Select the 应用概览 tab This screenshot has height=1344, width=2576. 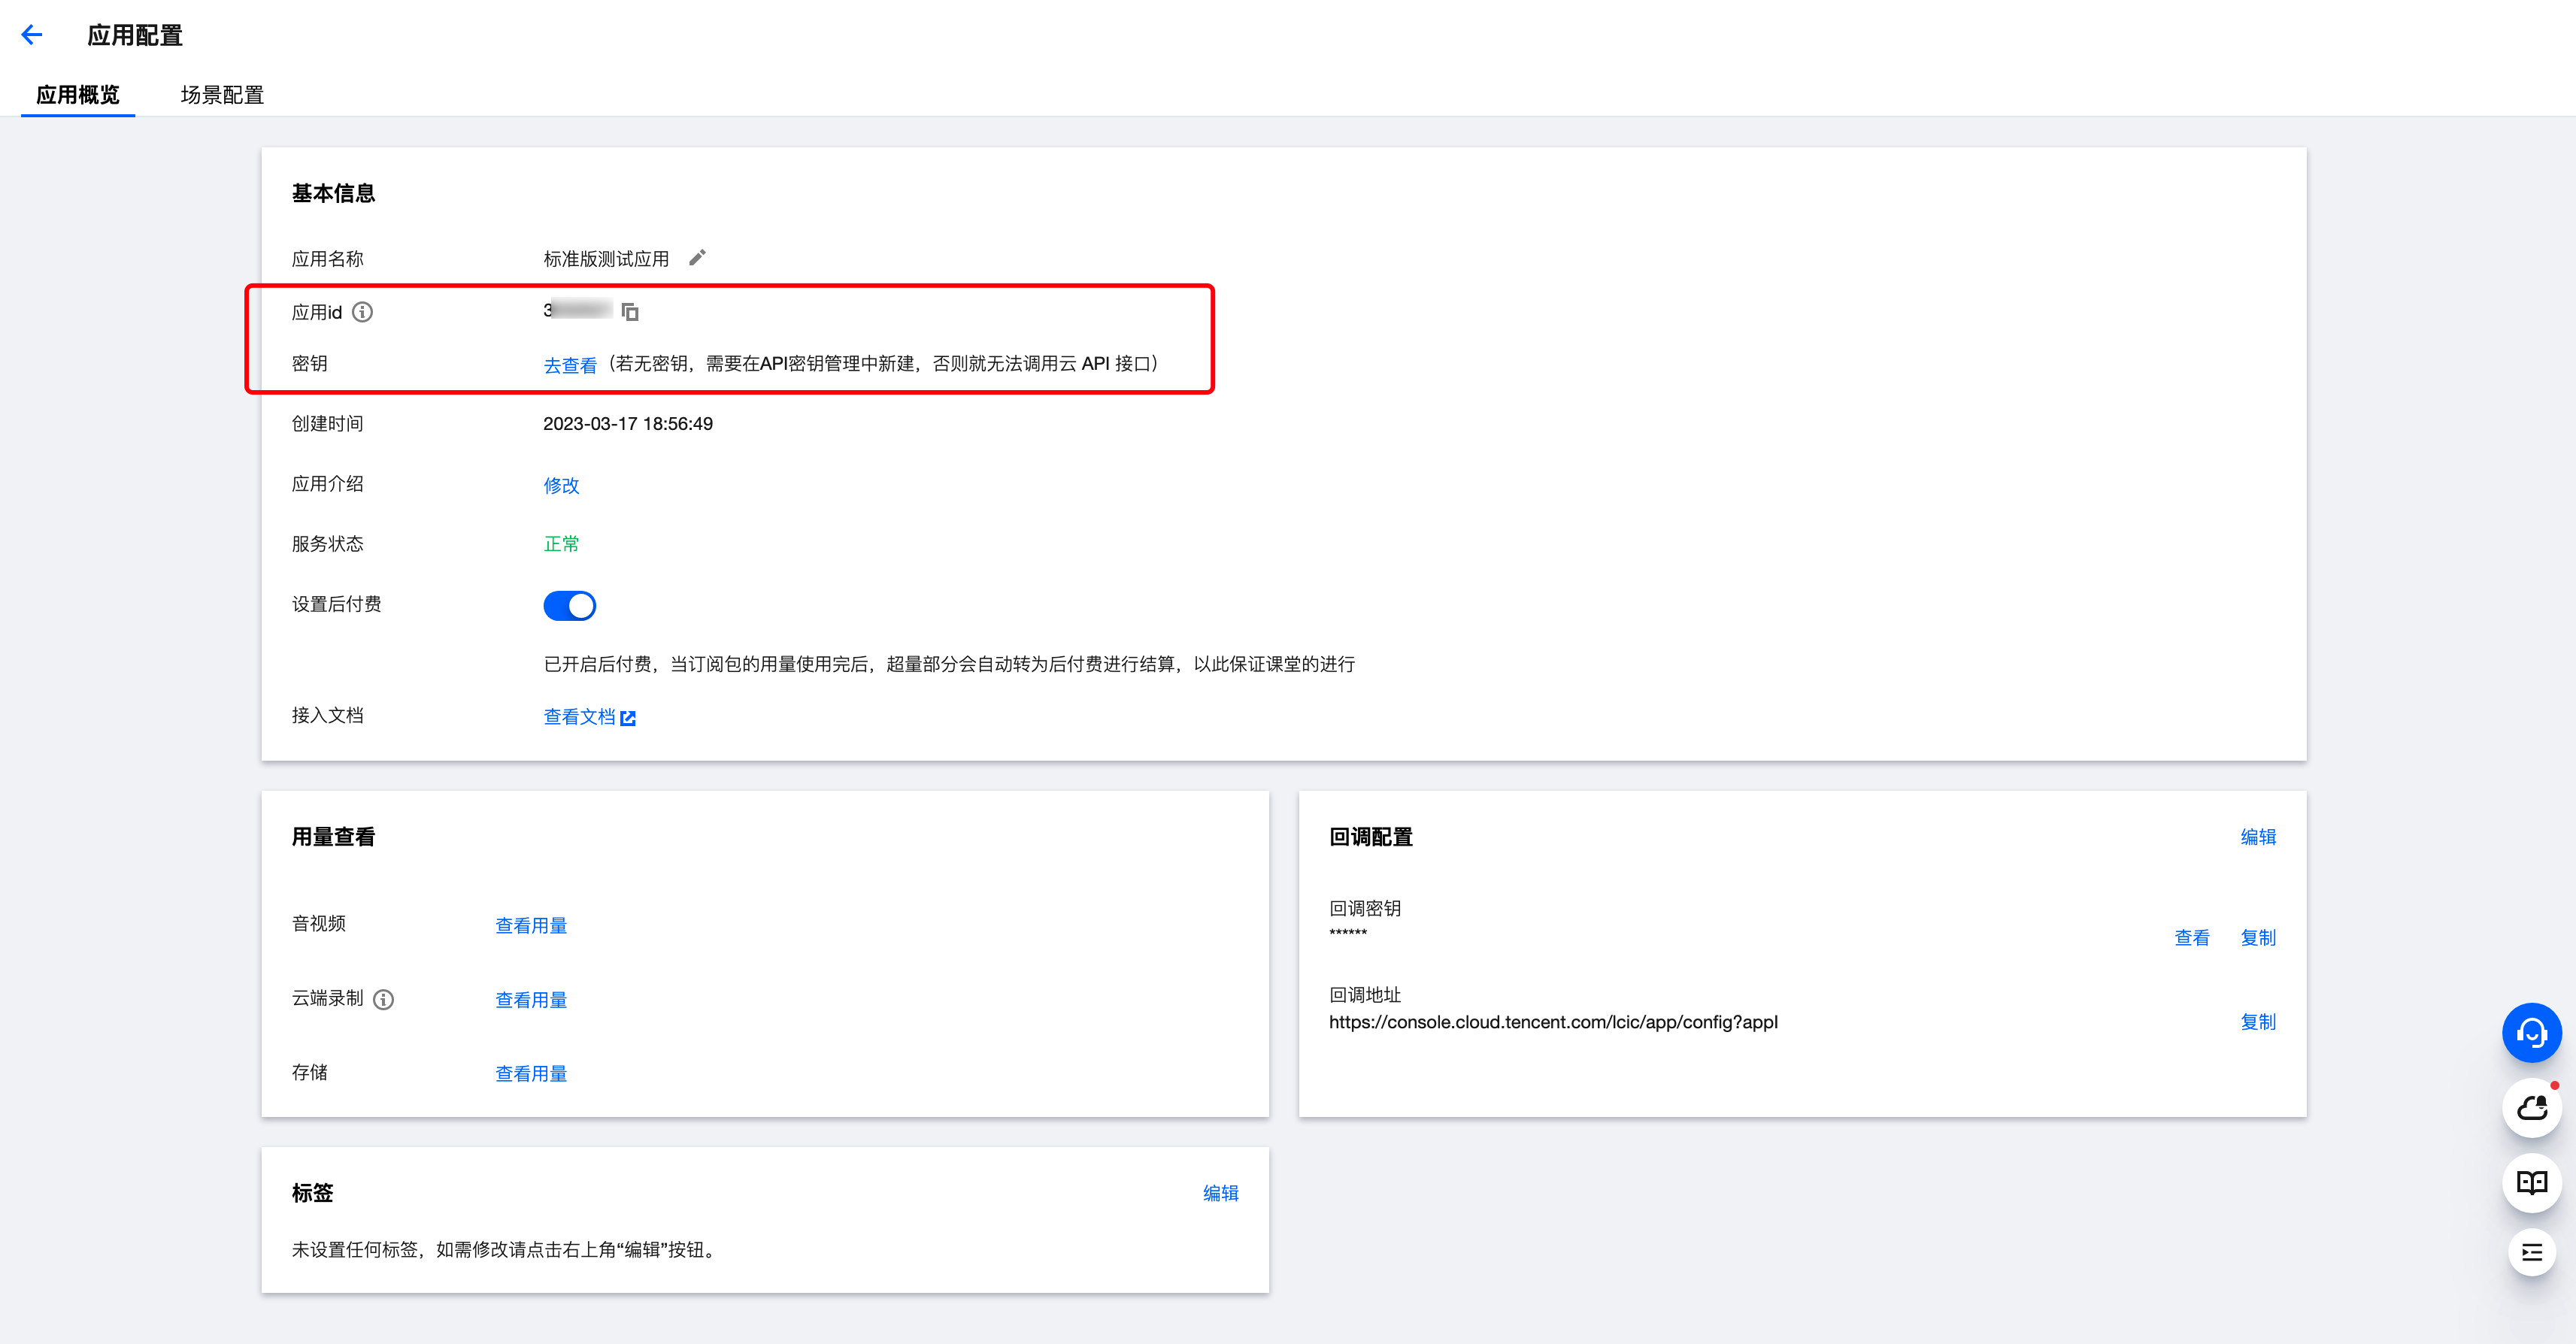click(78, 95)
